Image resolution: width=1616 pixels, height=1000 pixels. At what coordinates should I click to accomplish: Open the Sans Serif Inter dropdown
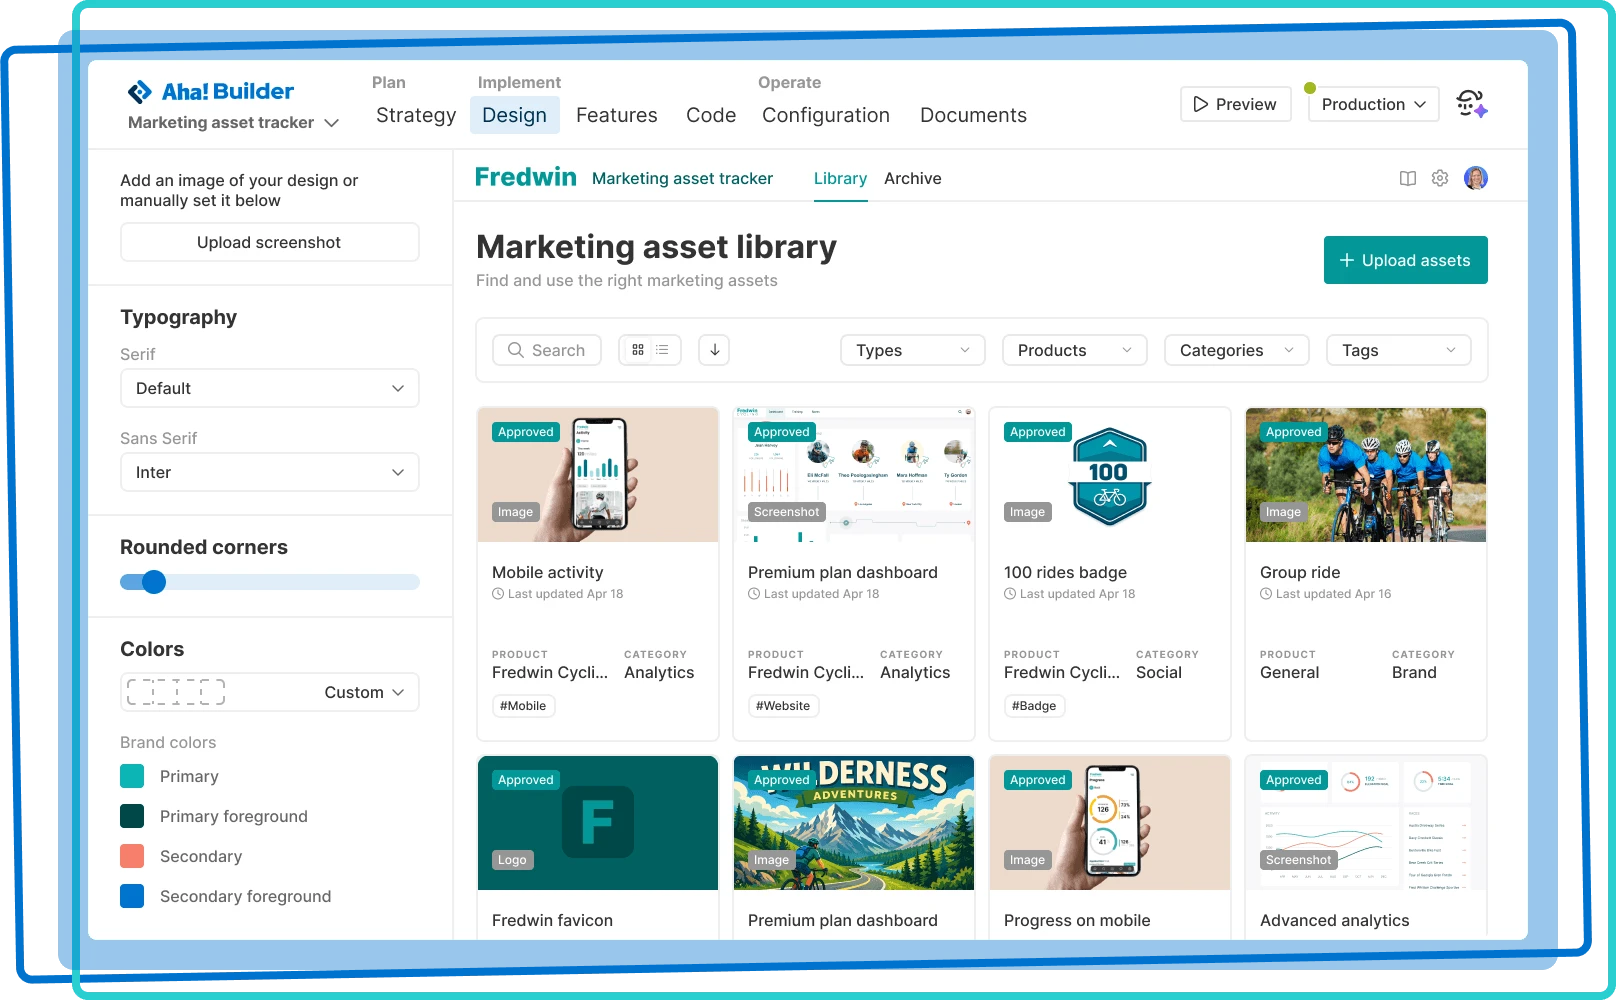[x=270, y=472]
